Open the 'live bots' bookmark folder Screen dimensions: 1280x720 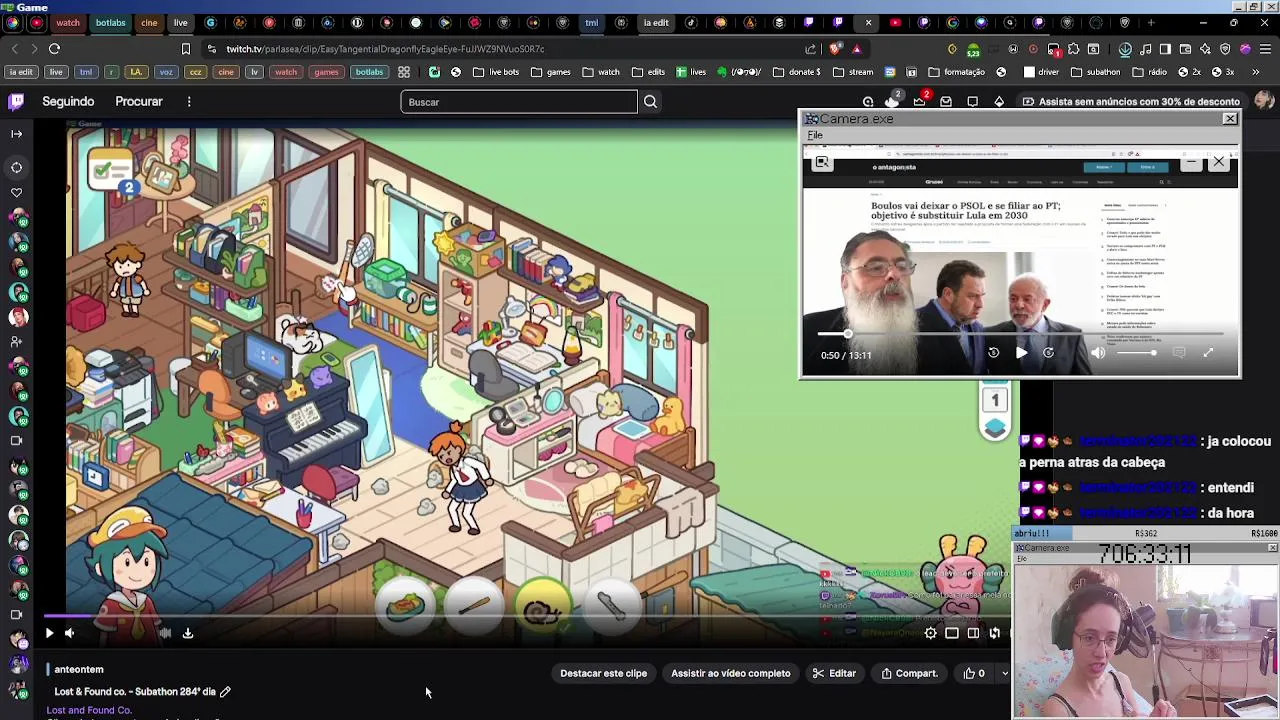pos(496,72)
